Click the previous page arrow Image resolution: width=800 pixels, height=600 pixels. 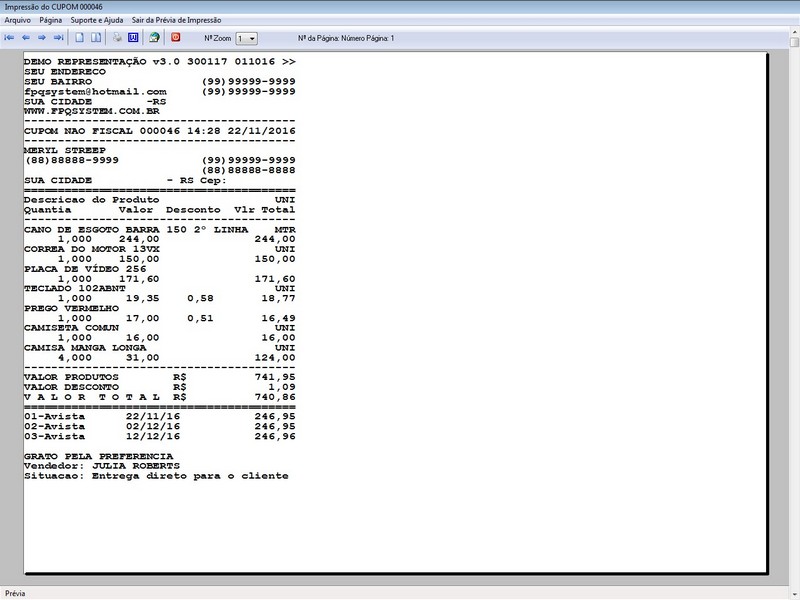(x=26, y=38)
